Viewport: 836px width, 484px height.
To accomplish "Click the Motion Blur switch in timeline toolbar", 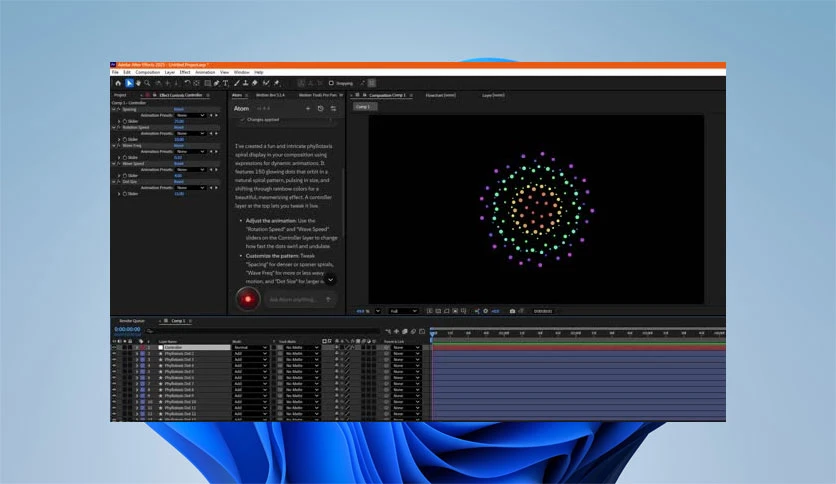I will point(413,332).
